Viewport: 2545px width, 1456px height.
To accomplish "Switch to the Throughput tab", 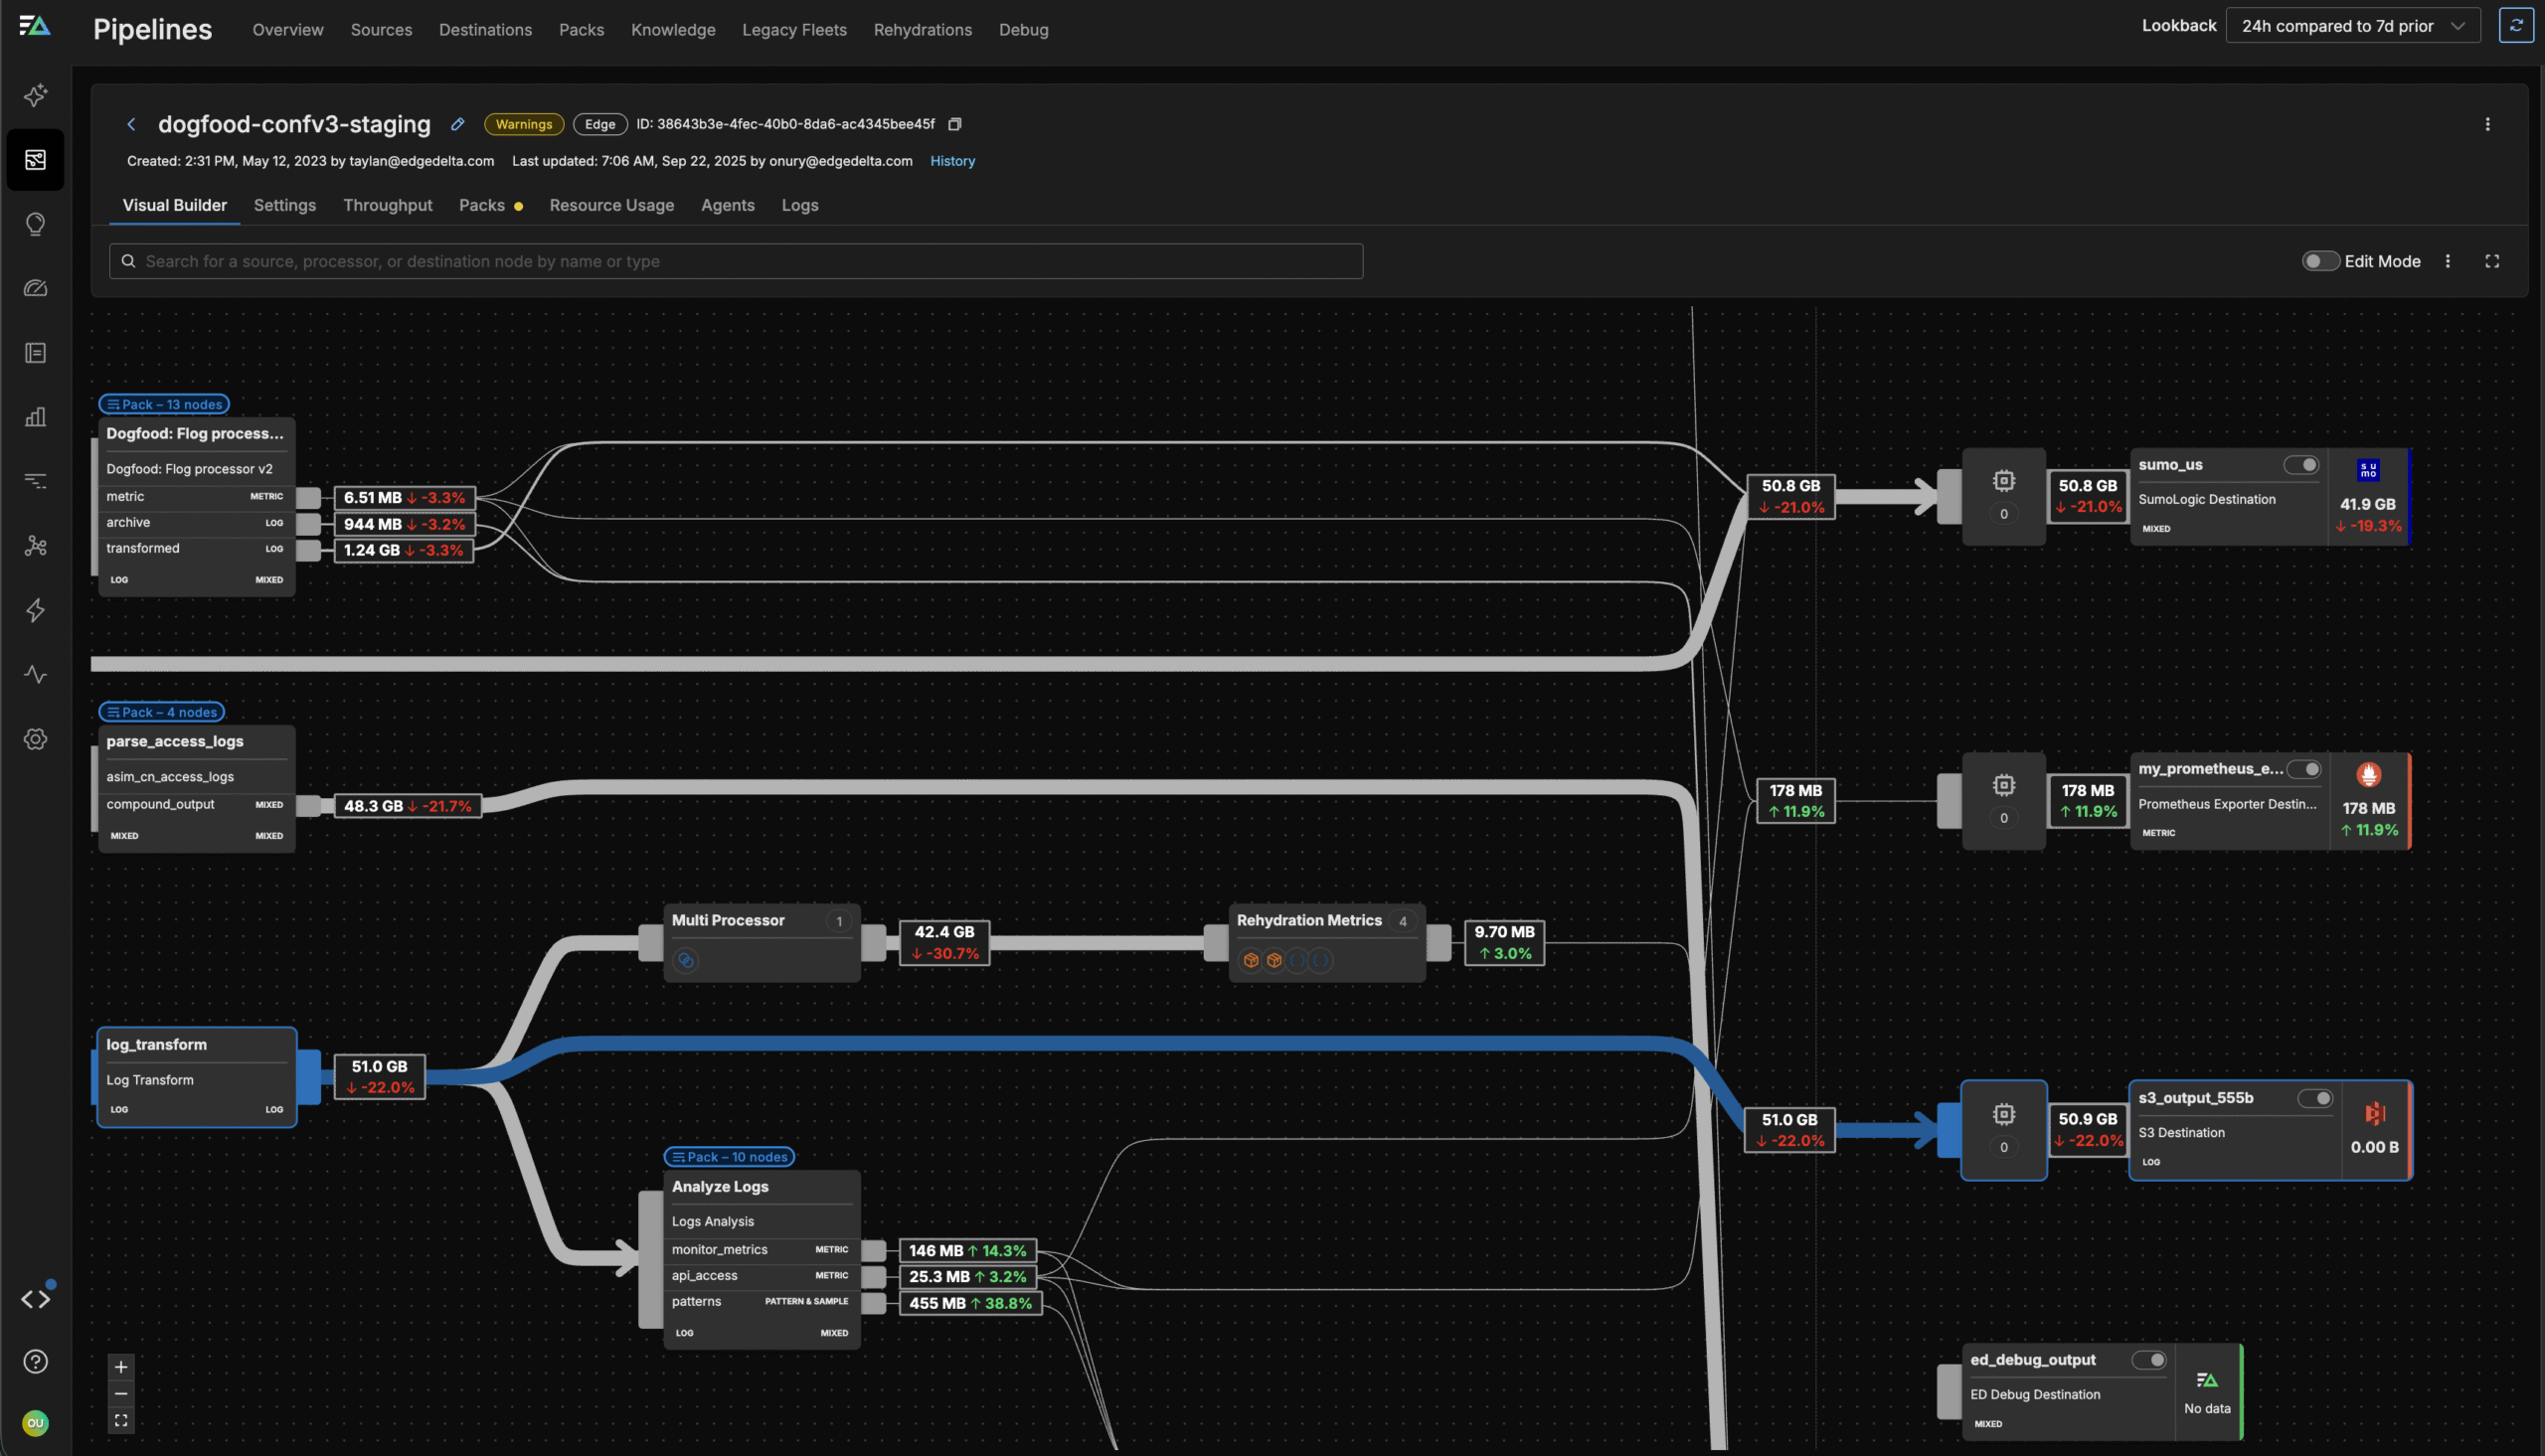I will point(387,205).
